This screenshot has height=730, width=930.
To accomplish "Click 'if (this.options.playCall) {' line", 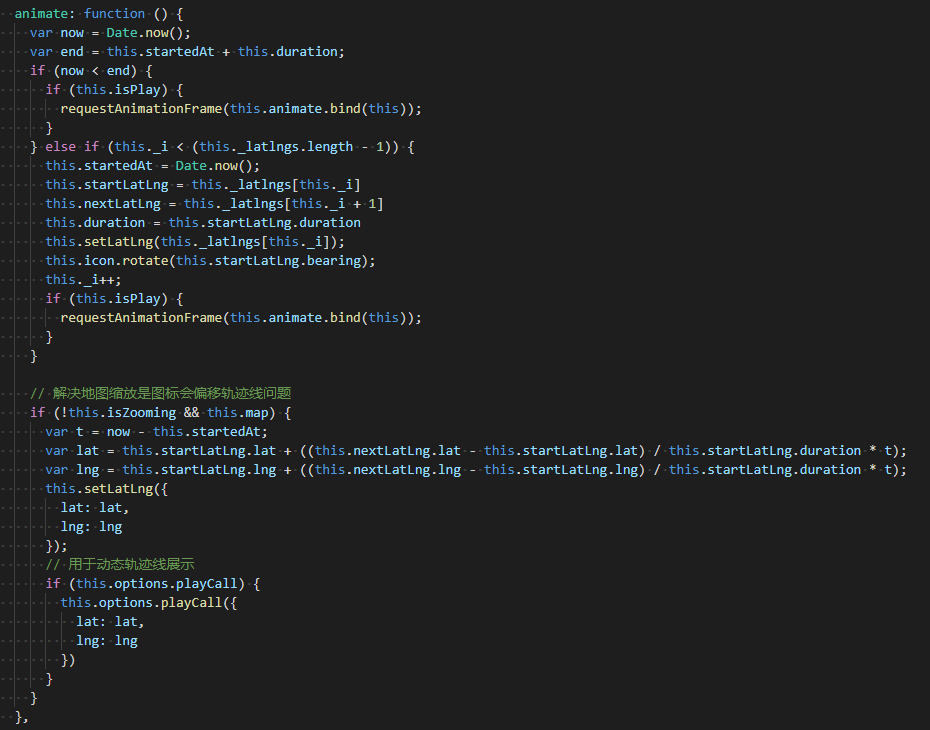I will 152,583.
